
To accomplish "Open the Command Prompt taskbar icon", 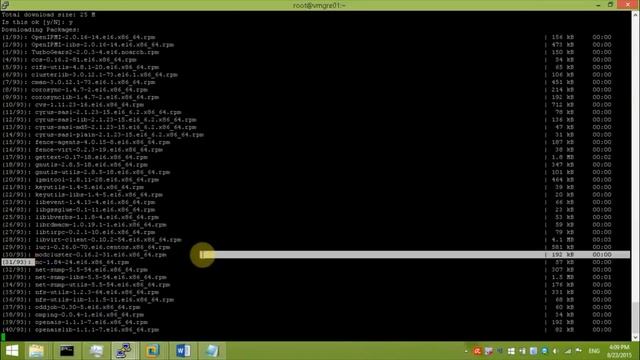I will 67,351.
